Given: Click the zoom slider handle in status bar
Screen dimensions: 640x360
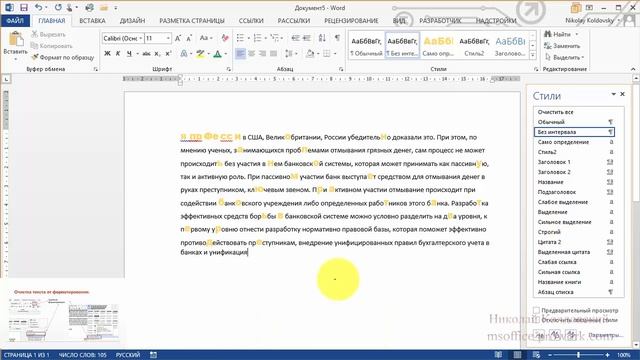Looking at the screenshot, I should 578,355.
